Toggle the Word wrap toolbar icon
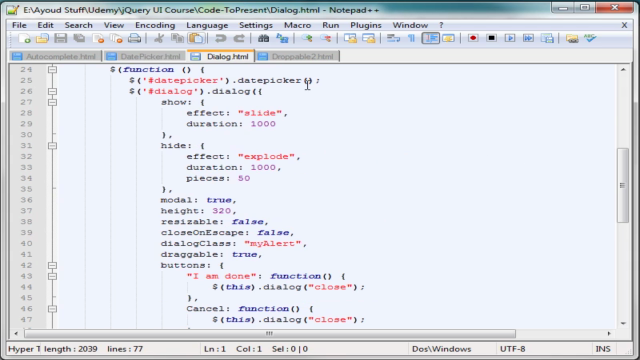Viewport: 640px width, 360px height. point(393,38)
